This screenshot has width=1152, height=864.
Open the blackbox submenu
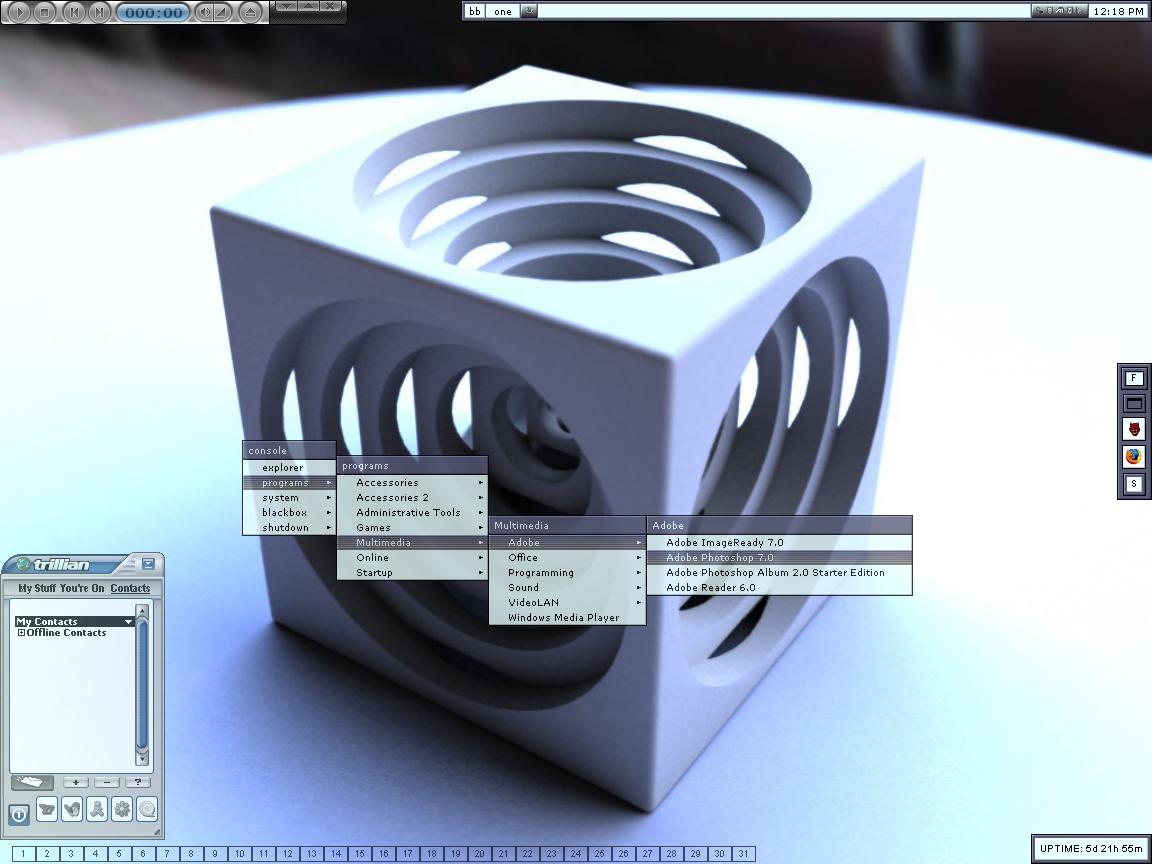click(289, 512)
